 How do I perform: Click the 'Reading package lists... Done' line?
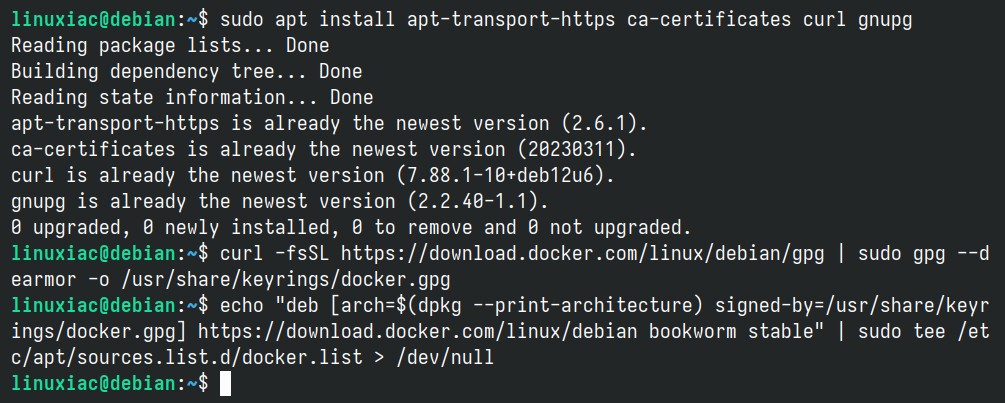(x=170, y=45)
